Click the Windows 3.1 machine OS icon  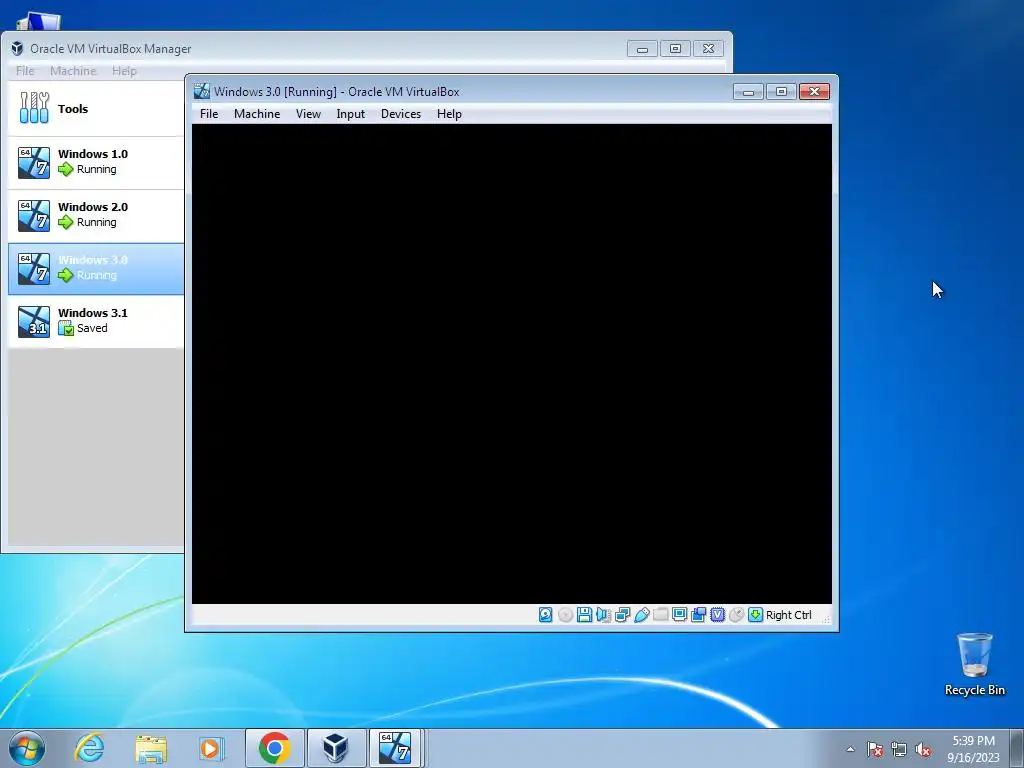click(34, 321)
